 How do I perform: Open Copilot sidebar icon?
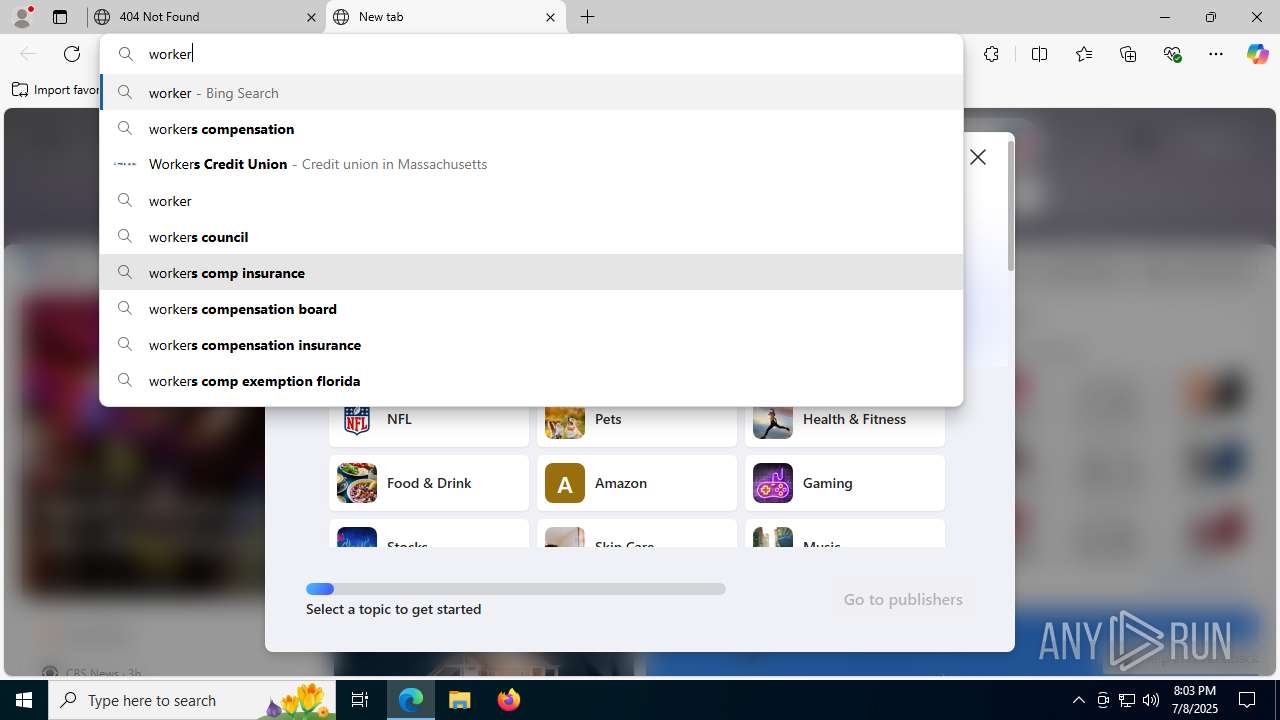1257,54
